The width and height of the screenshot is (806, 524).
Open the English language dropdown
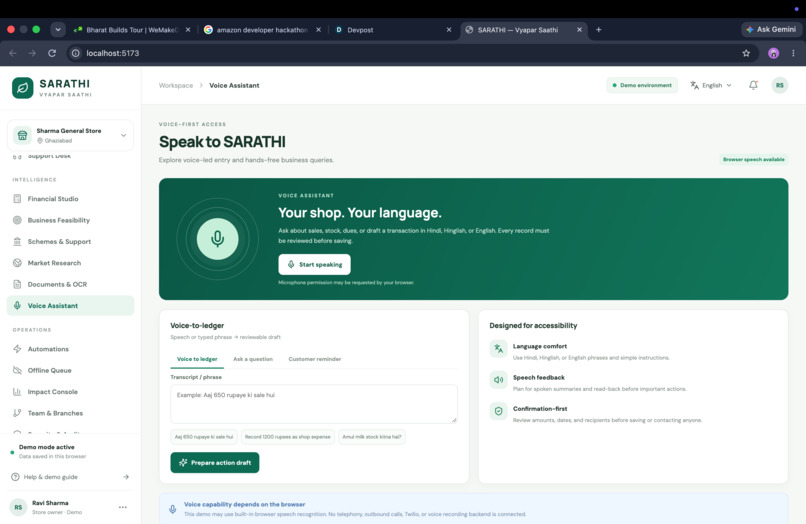711,85
